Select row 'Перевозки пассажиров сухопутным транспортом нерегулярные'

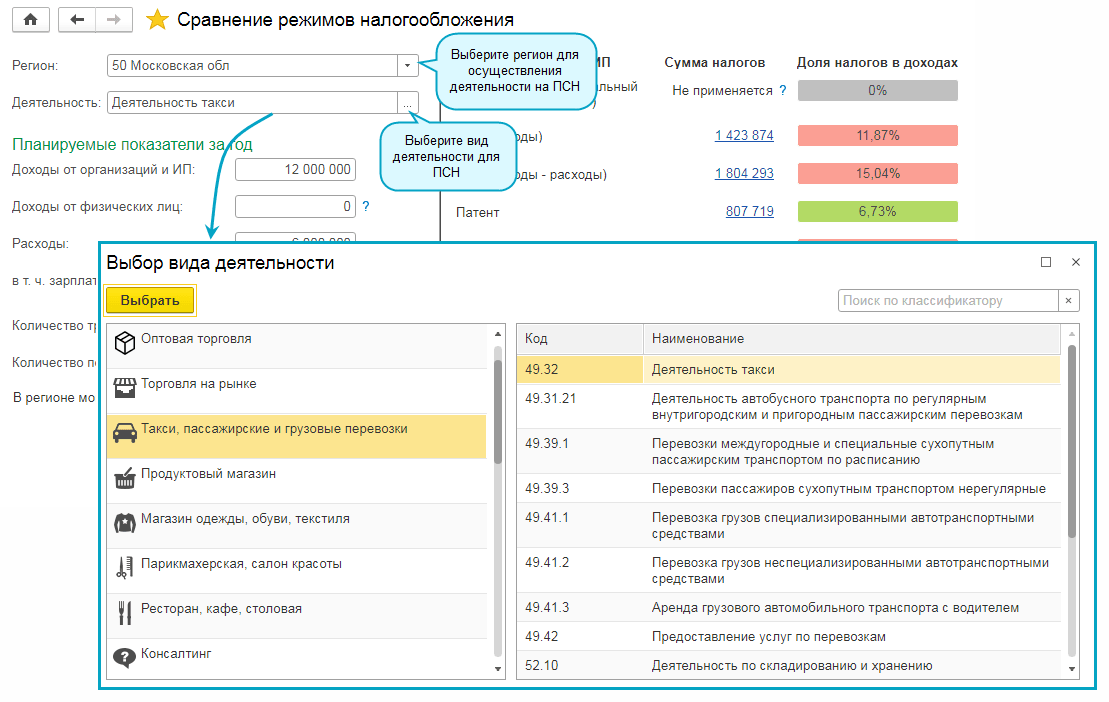point(789,489)
